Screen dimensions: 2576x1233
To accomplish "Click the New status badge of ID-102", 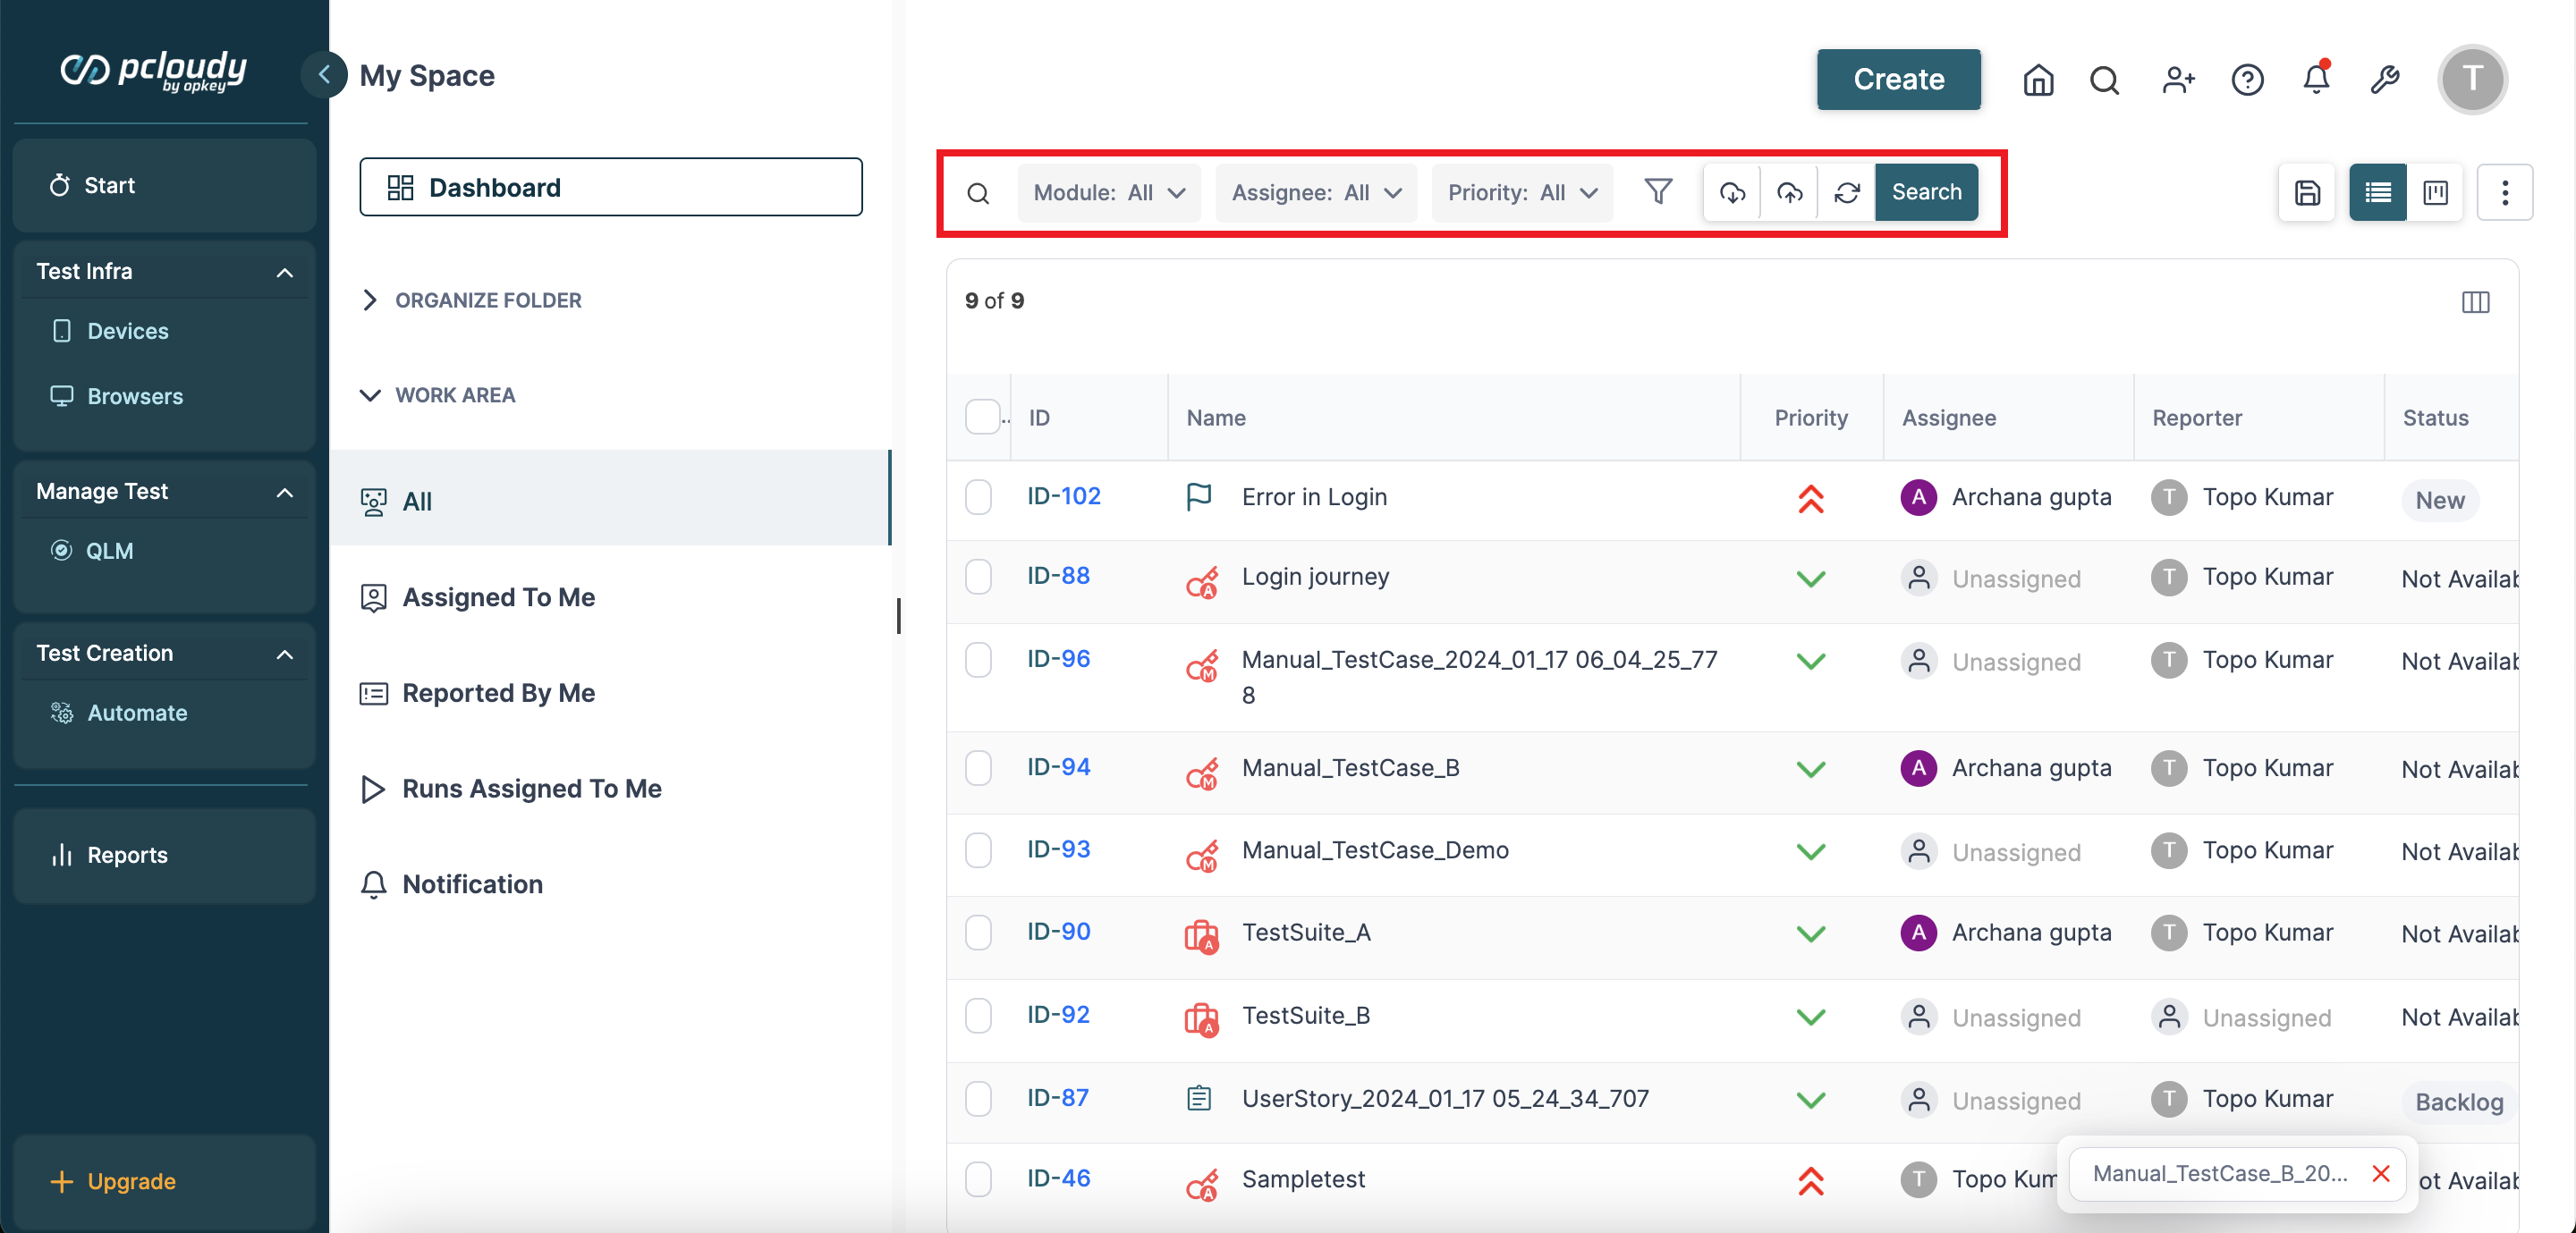I will tap(2439, 500).
